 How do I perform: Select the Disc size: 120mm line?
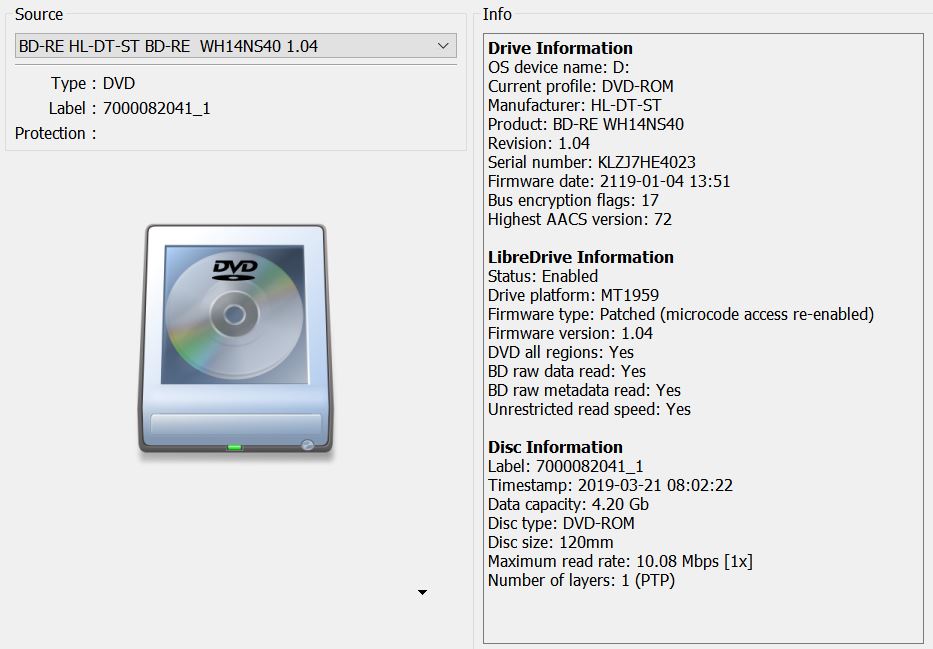click(x=550, y=543)
